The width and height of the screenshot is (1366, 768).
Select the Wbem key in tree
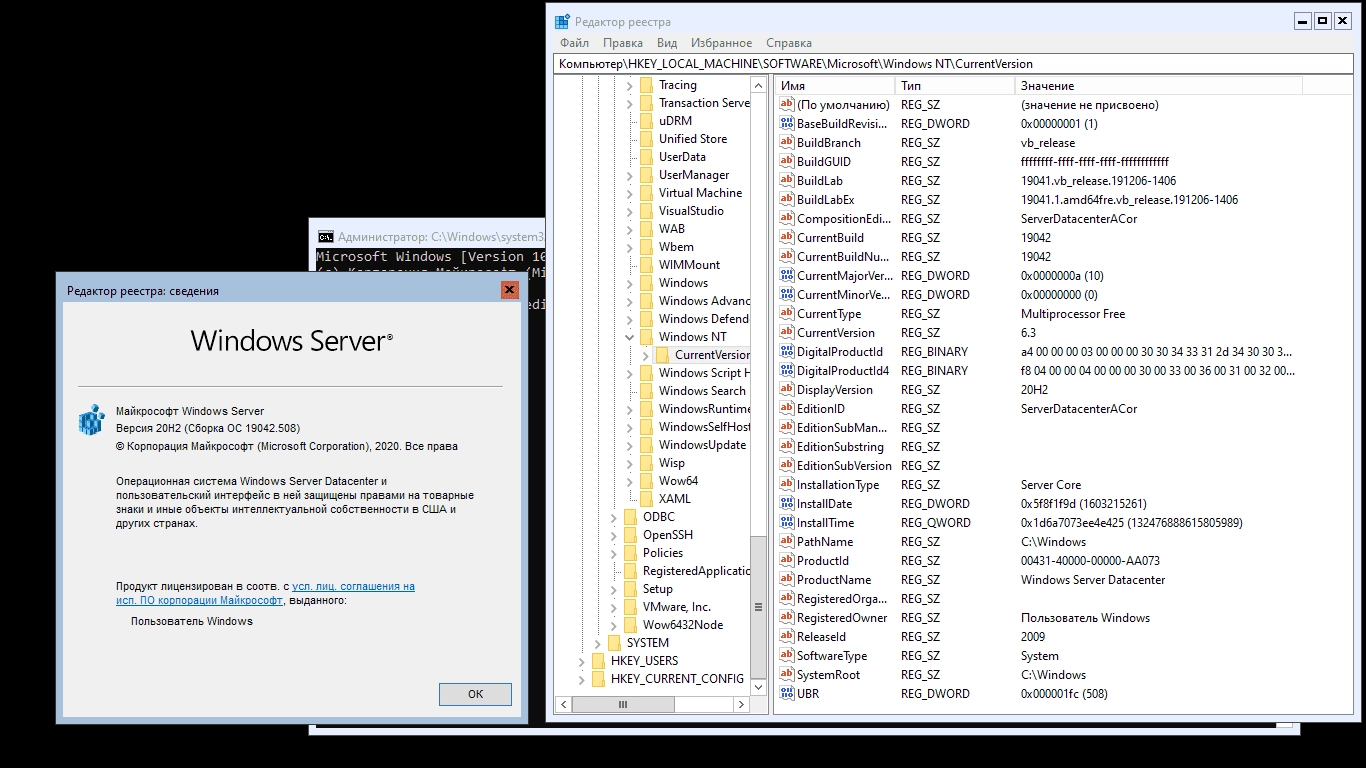[x=676, y=247]
